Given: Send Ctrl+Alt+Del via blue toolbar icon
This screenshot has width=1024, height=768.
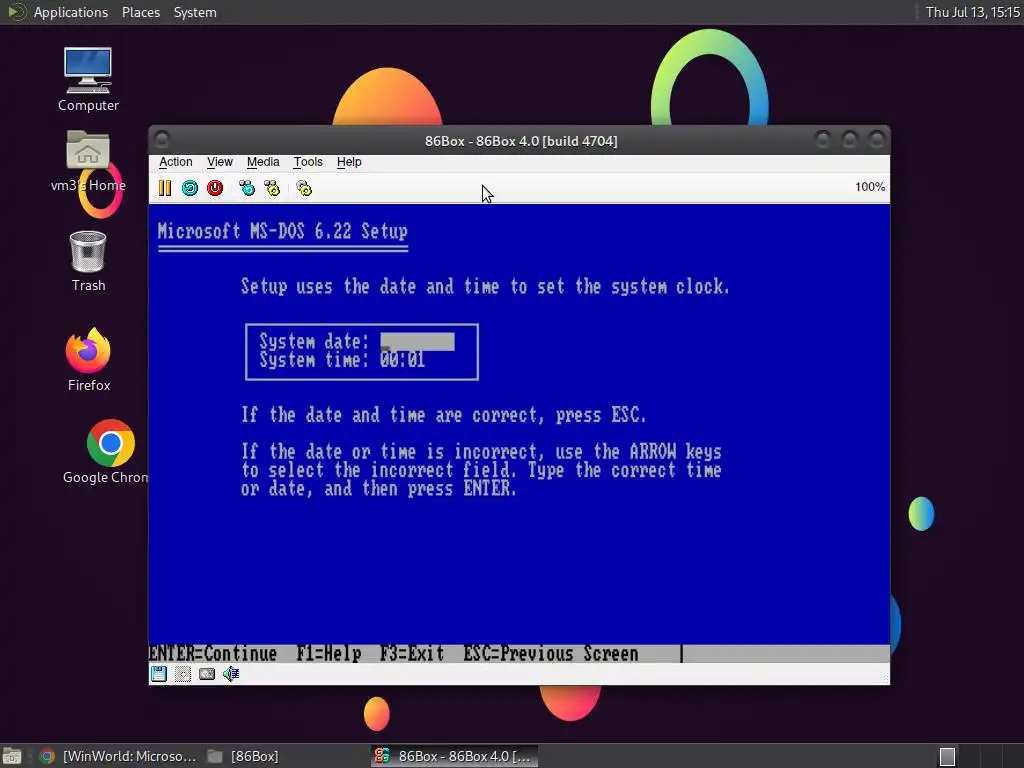Looking at the screenshot, I should 247,188.
